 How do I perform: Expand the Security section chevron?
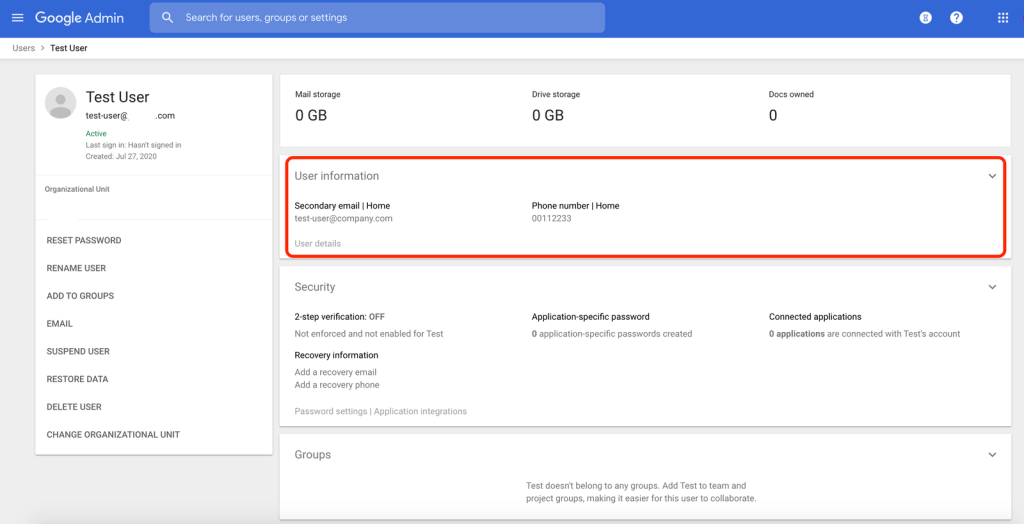tap(992, 287)
